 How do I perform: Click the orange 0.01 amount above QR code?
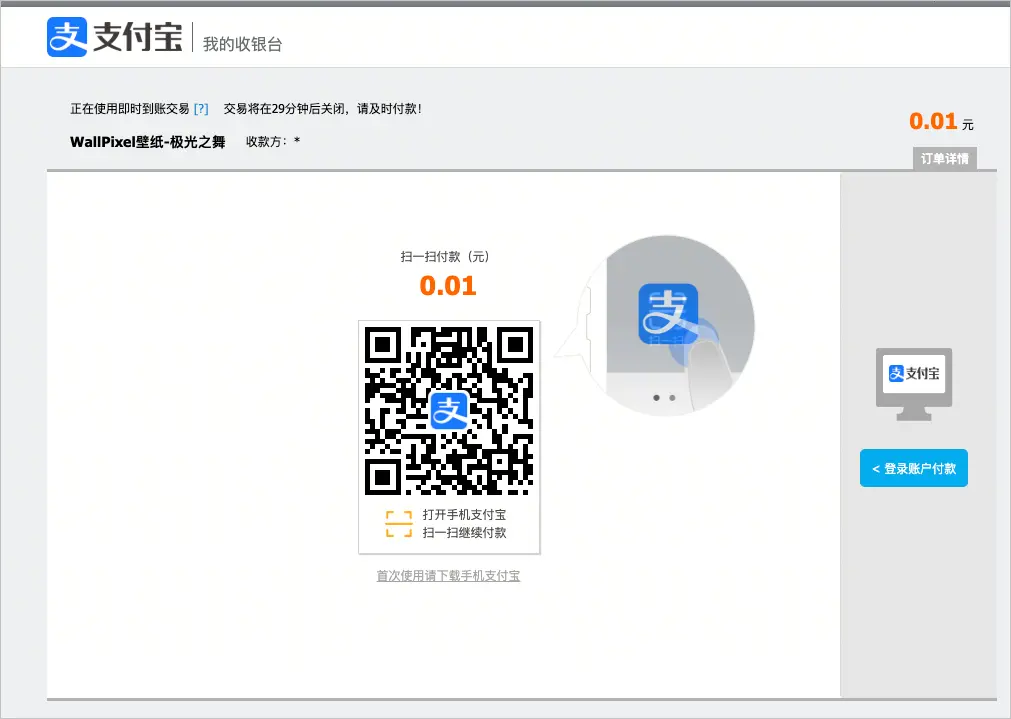coord(448,286)
